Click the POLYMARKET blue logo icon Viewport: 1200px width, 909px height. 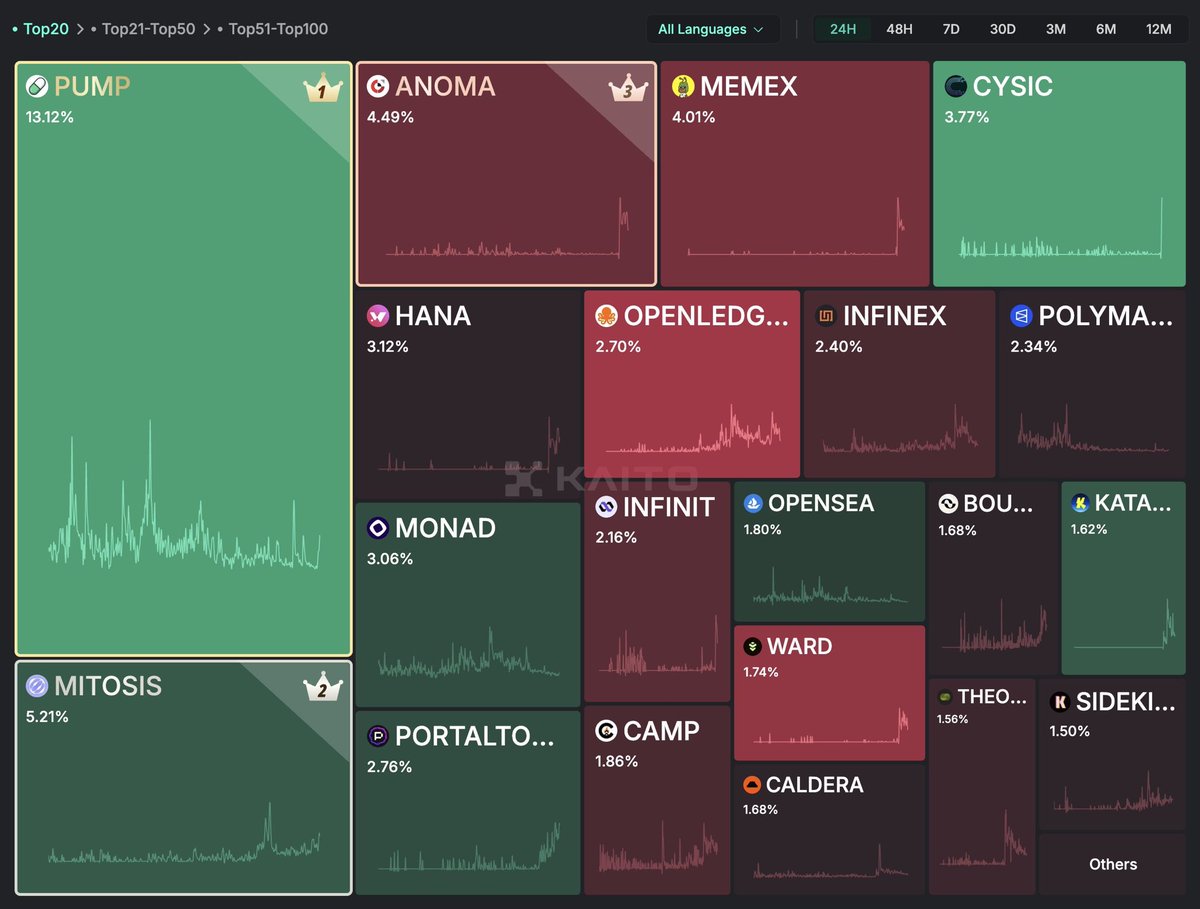coord(1021,316)
